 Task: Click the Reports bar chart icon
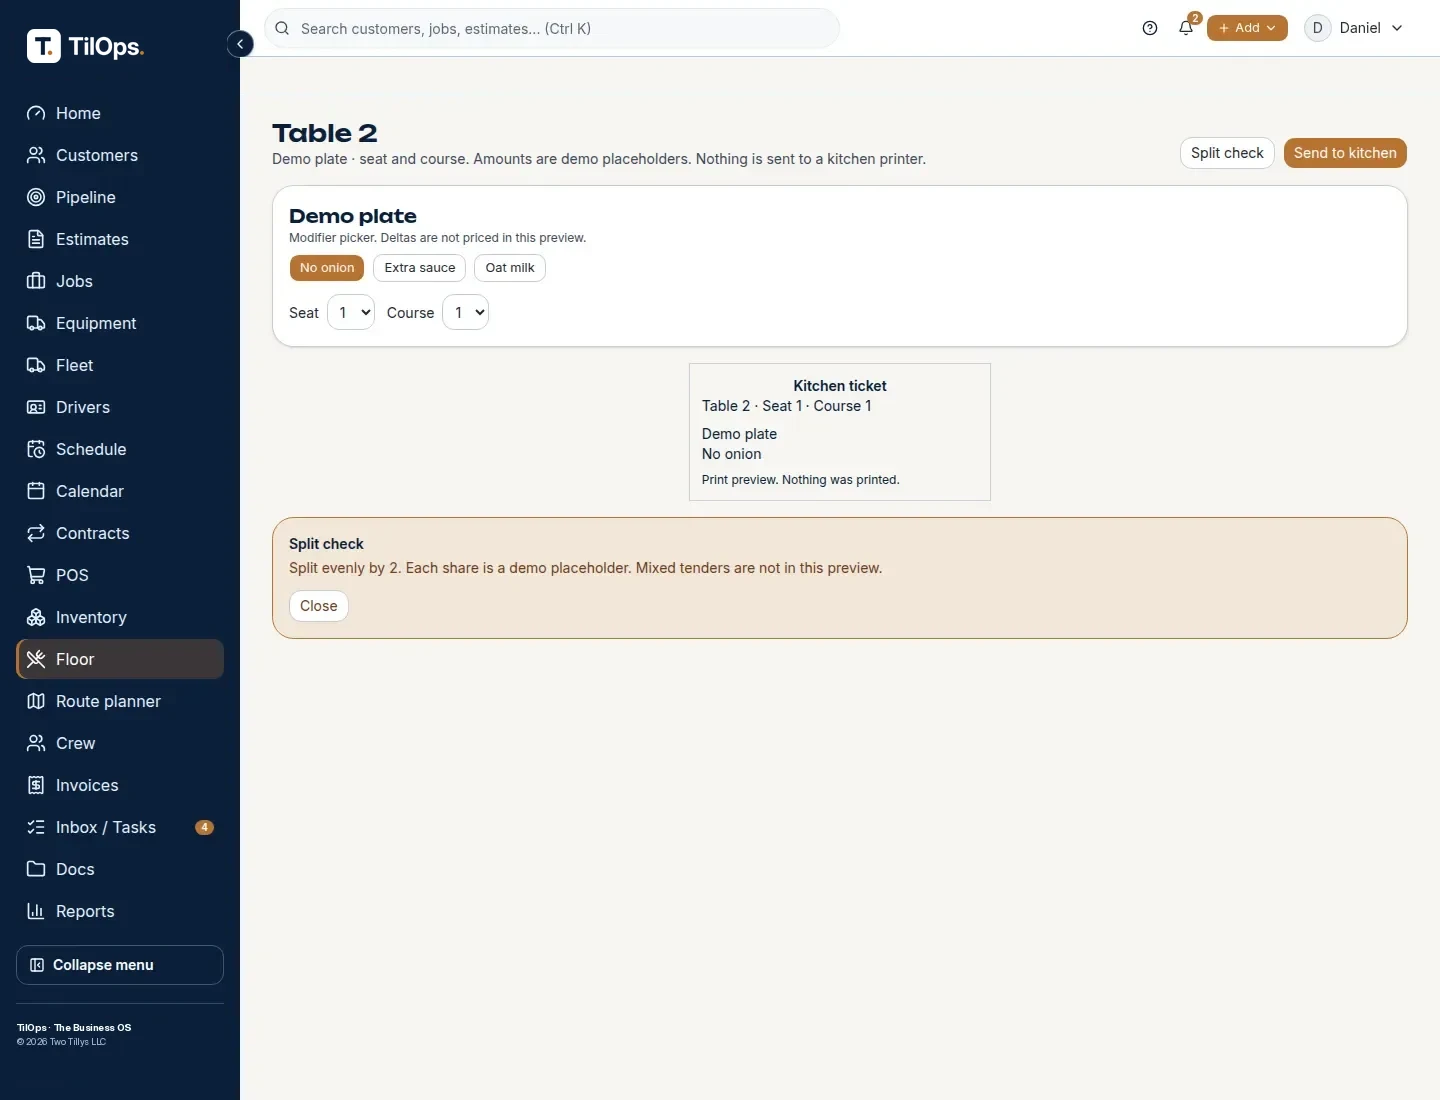coord(36,911)
